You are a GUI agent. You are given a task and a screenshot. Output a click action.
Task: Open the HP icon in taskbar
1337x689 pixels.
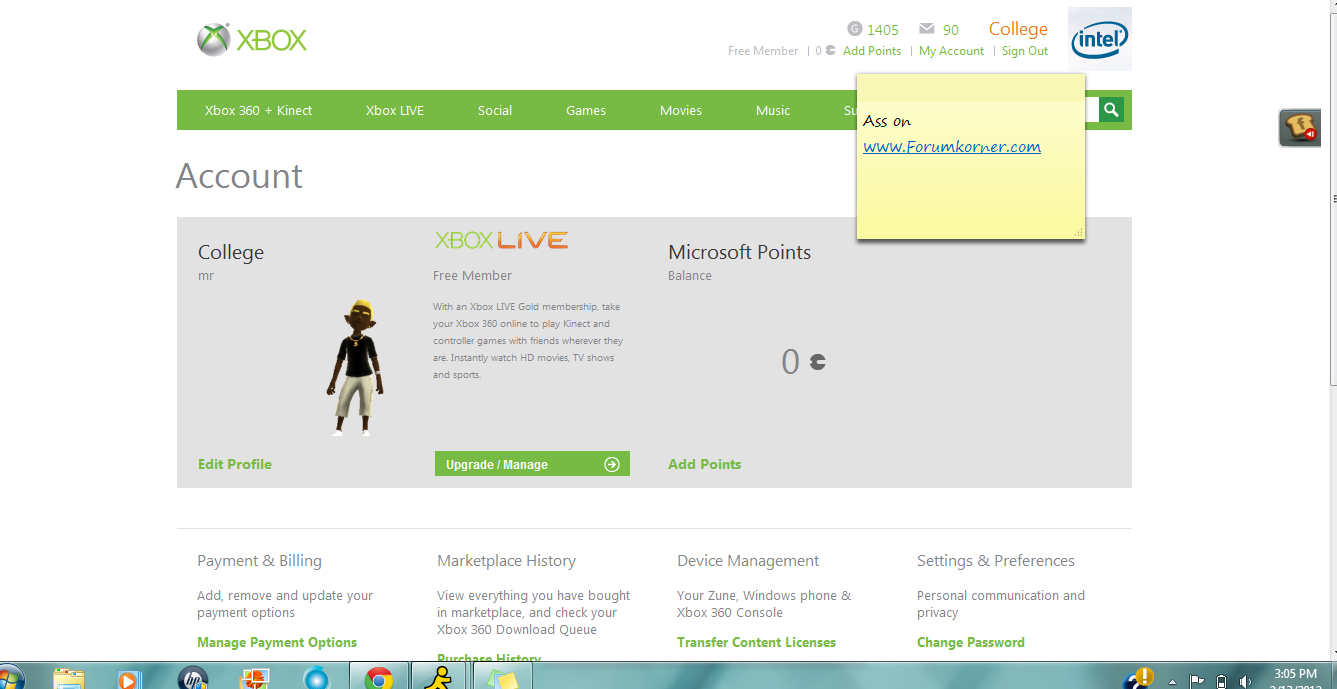tap(192, 680)
